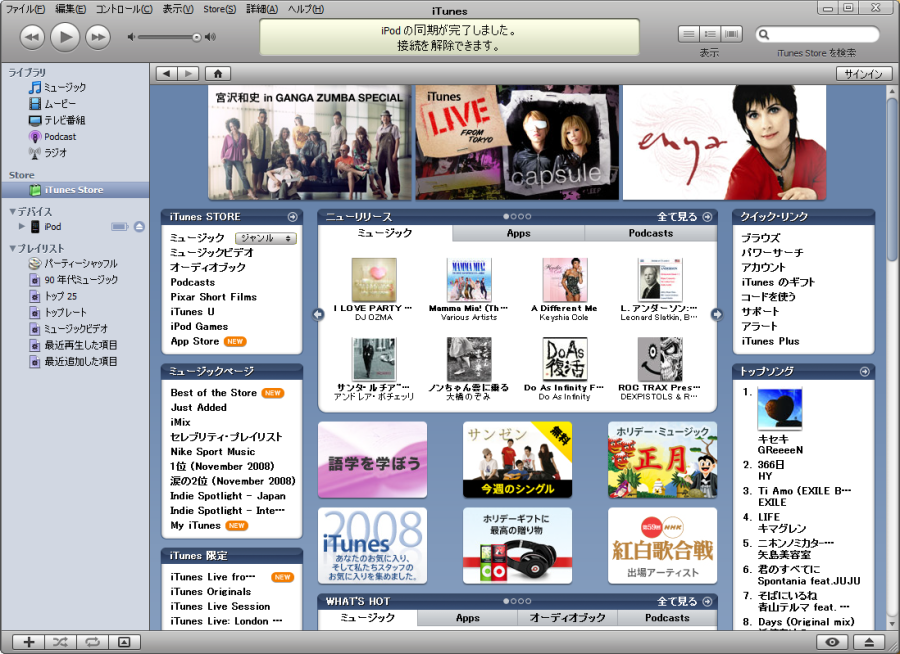Add a new playlist with plus button
Image resolution: width=900 pixels, height=654 pixels.
29,642
